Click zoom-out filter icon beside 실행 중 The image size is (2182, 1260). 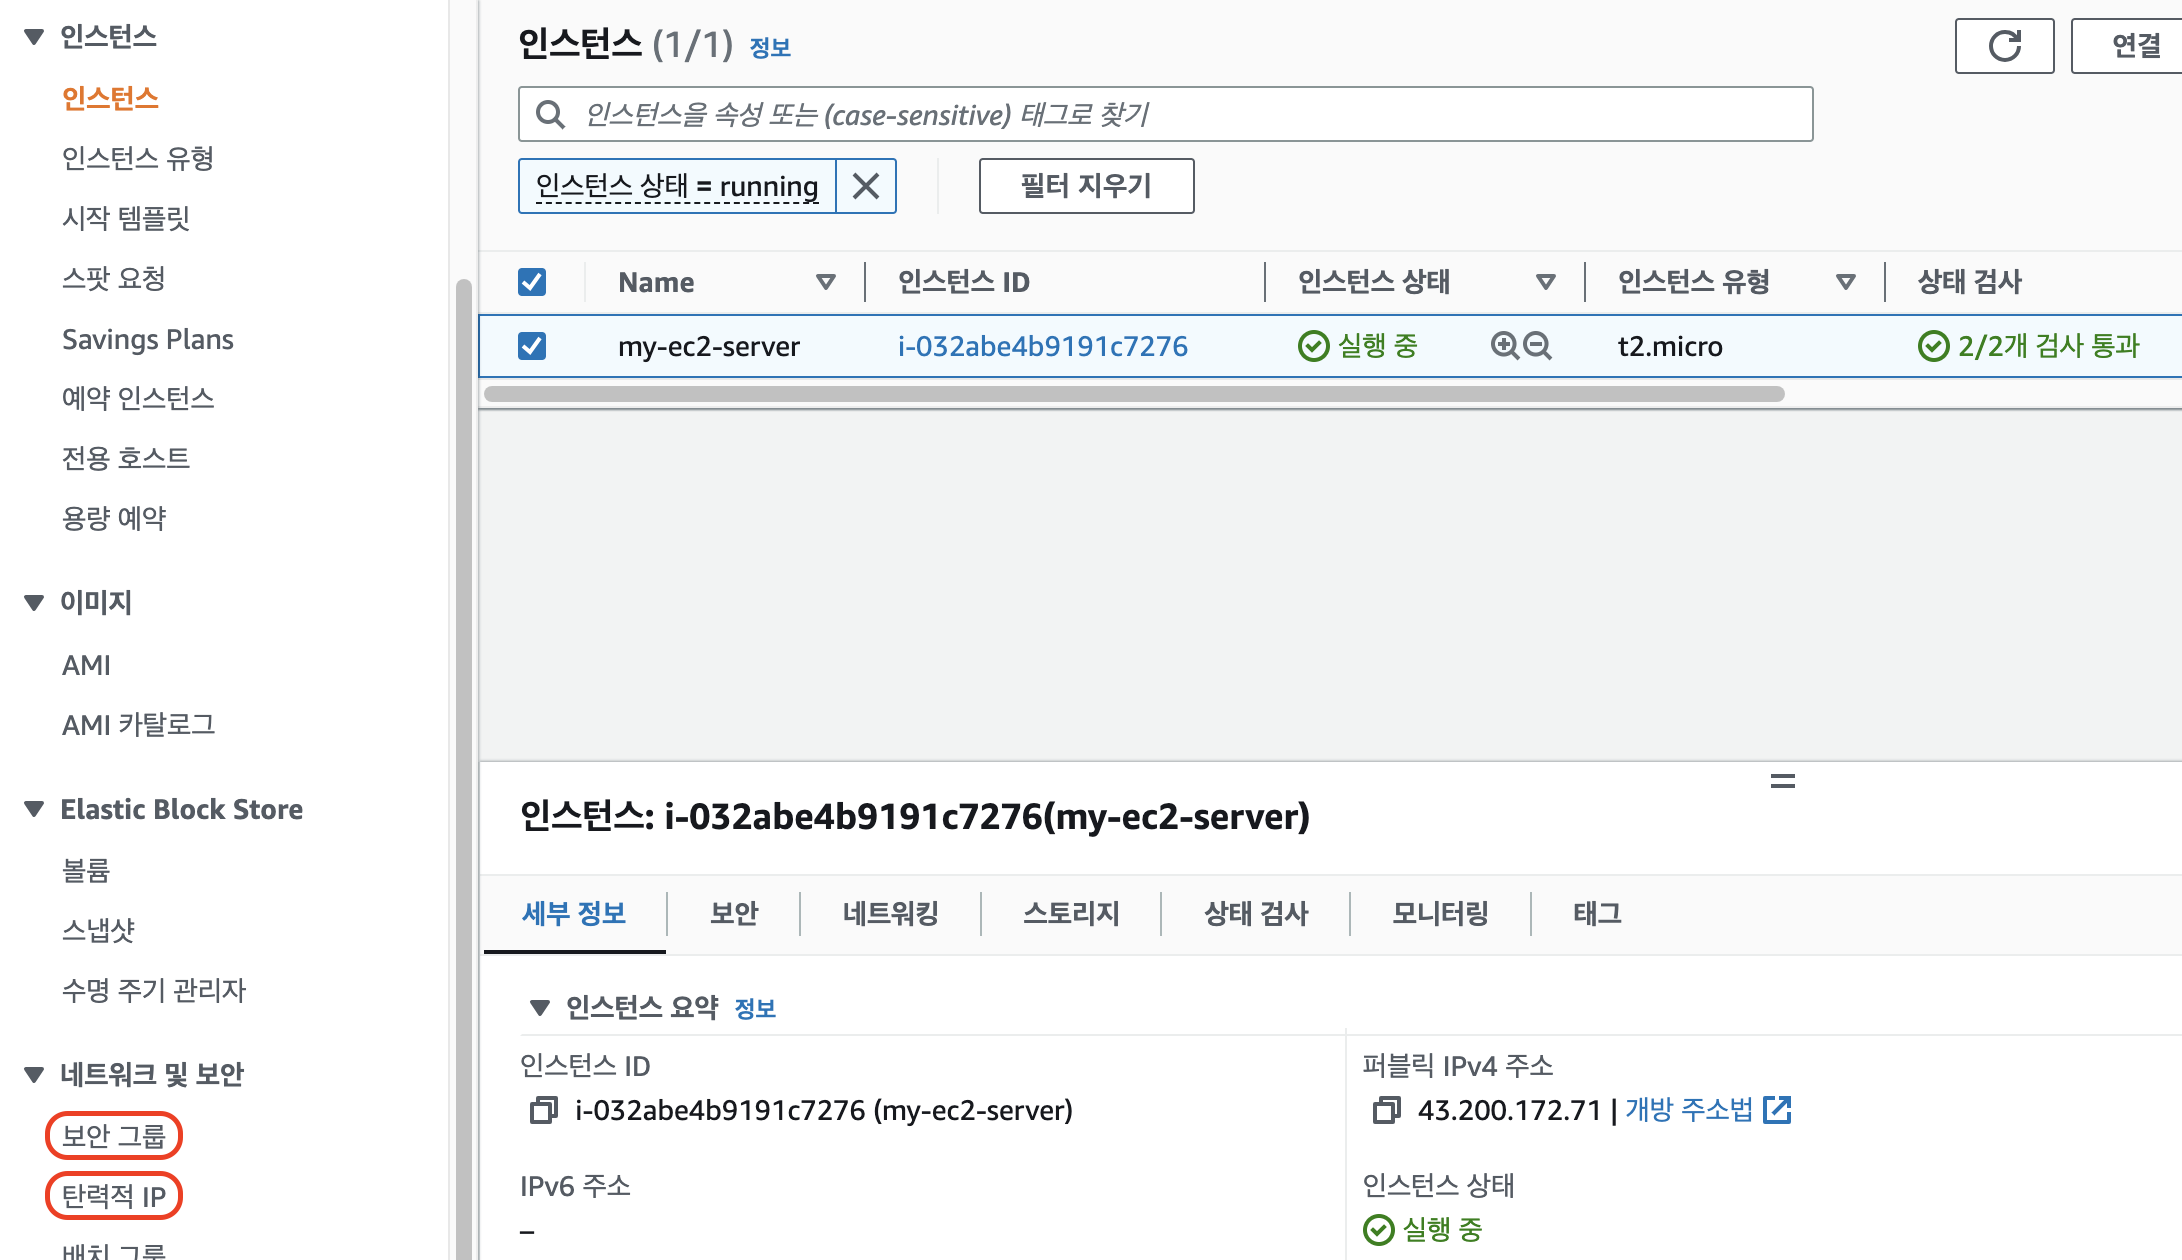click(1537, 346)
